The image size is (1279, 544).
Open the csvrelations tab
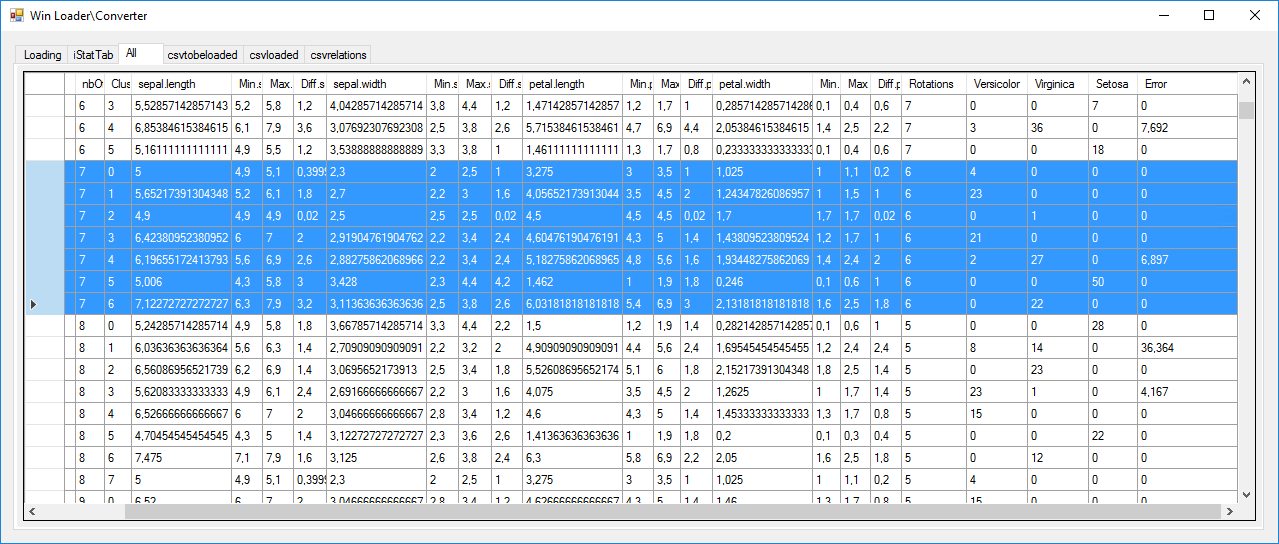[x=338, y=55]
